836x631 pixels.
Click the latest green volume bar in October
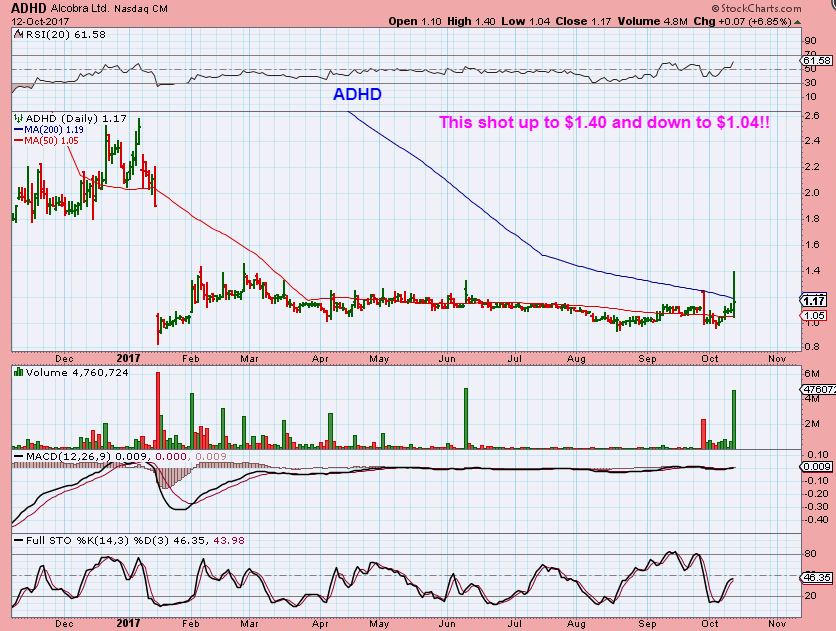[x=734, y=419]
